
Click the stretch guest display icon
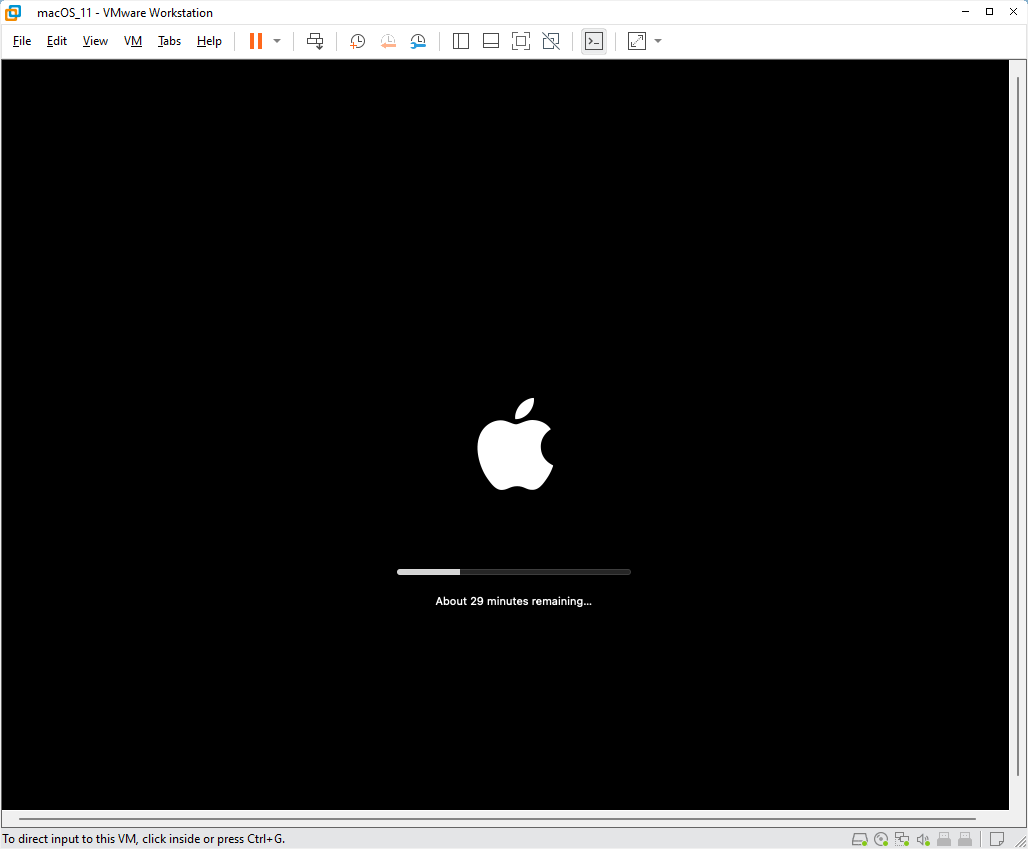(x=637, y=41)
